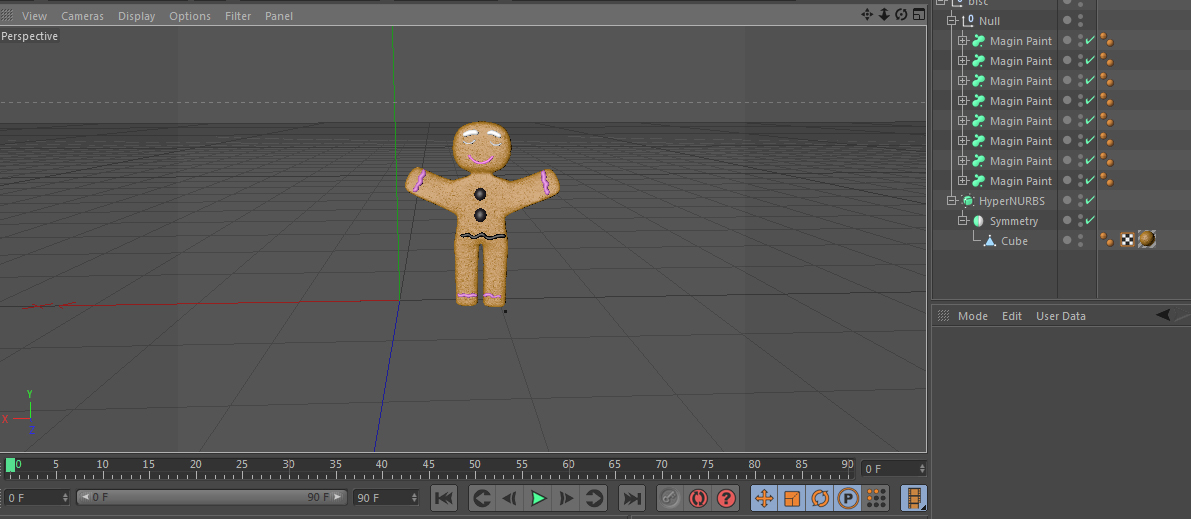Select the Cube object
This screenshot has height=519, width=1191.
pyautogui.click(x=1014, y=241)
